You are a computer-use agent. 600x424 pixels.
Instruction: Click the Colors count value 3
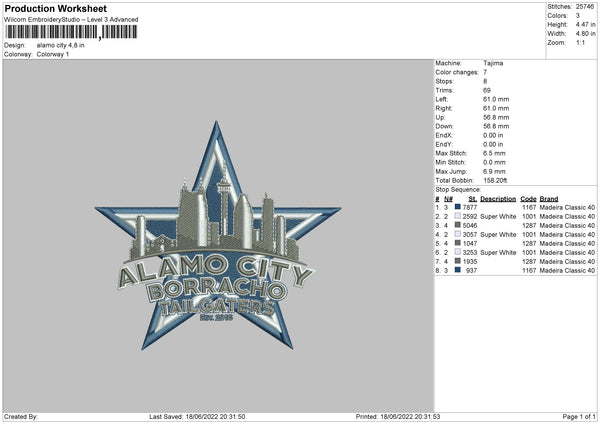pyautogui.click(x=578, y=16)
